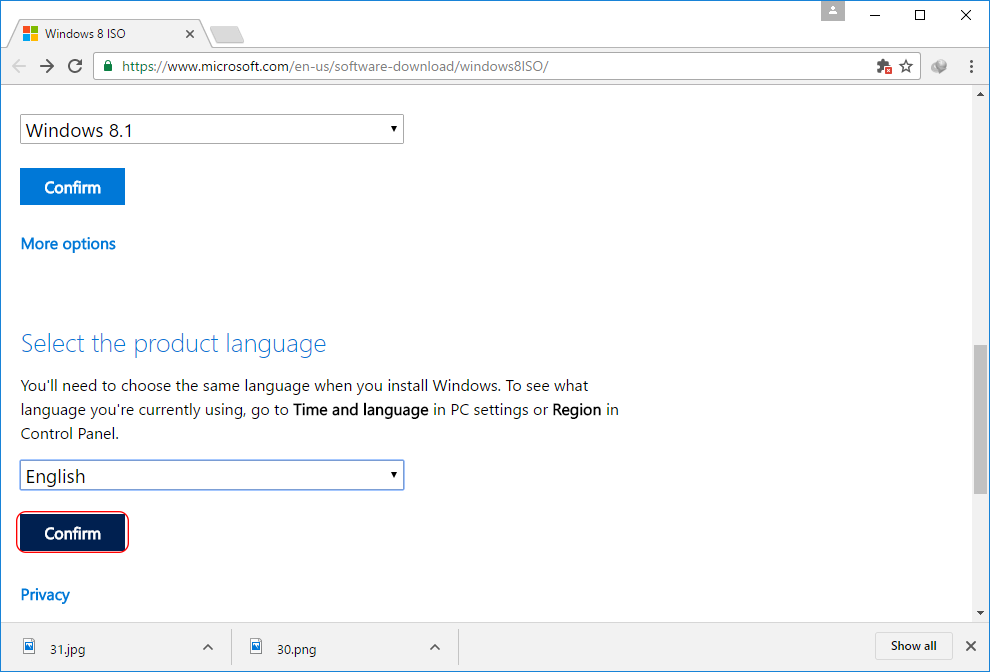Open the Windows 8.1 edition dropdown
990x672 pixels.
coord(212,129)
